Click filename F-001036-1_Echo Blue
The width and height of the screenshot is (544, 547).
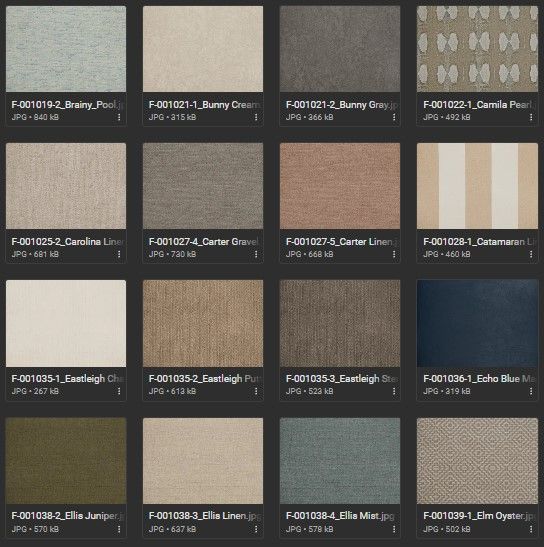pos(479,379)
